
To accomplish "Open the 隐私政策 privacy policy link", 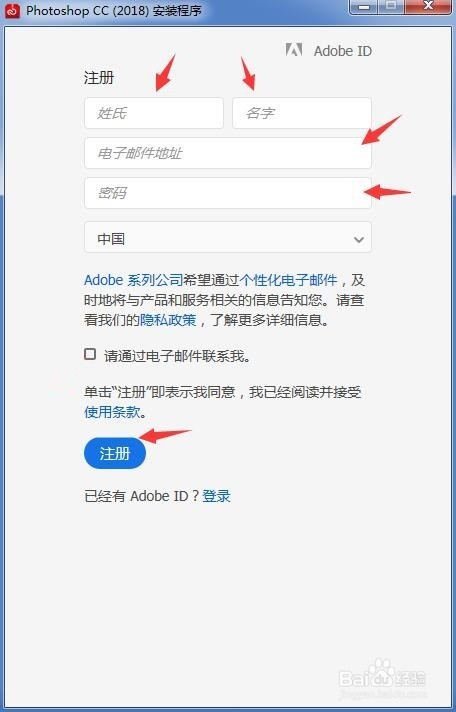I will coord(169,321).
